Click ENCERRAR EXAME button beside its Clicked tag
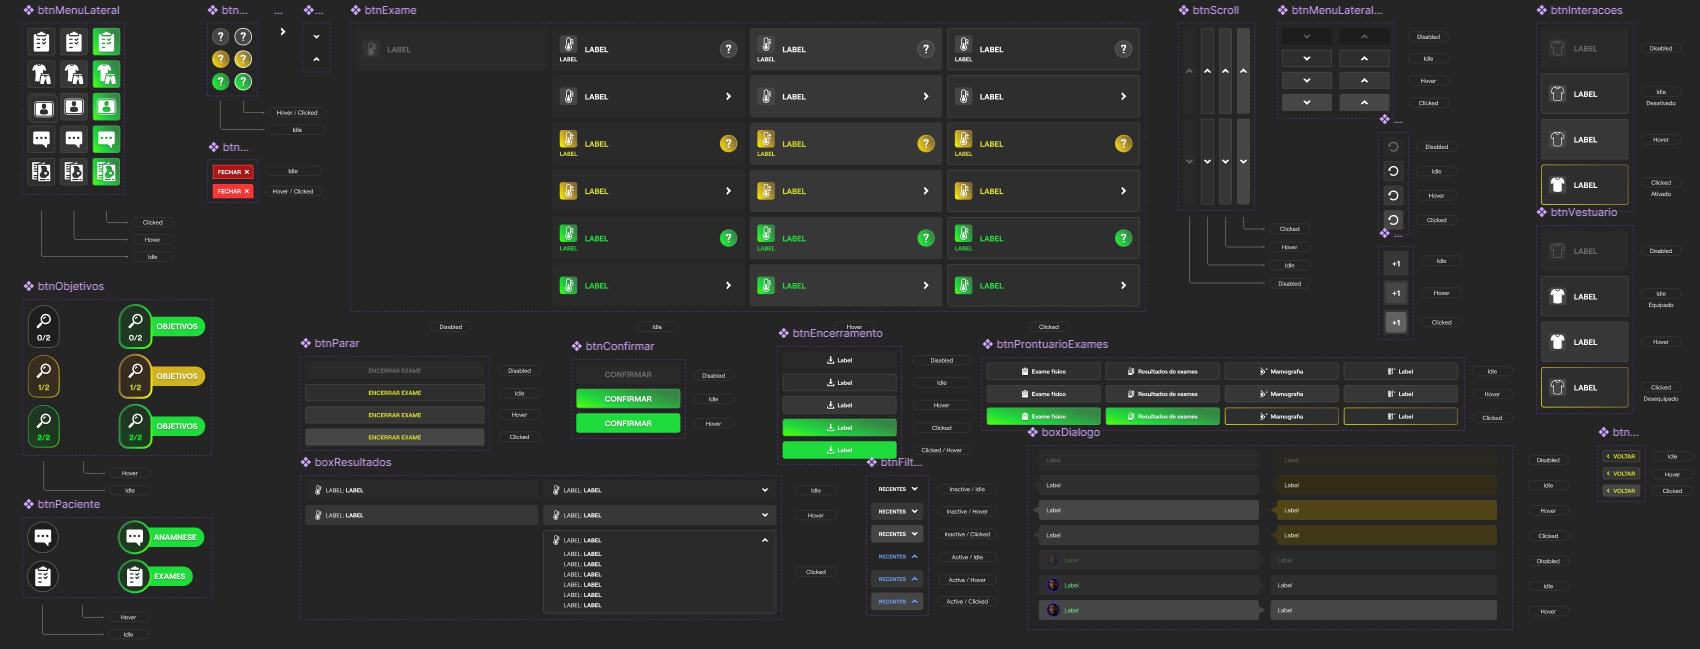1700x649 pixels. (395, 437)
